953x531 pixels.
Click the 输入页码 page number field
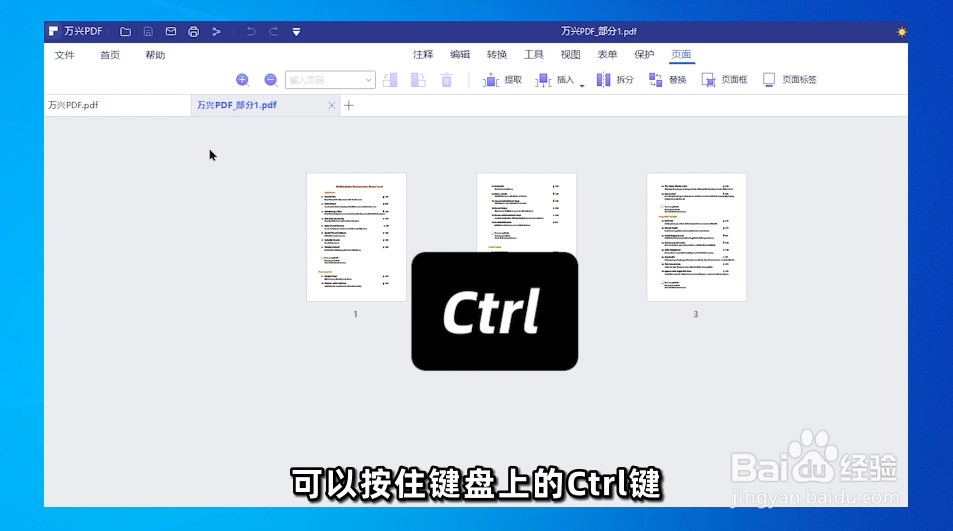click(330, 80)
